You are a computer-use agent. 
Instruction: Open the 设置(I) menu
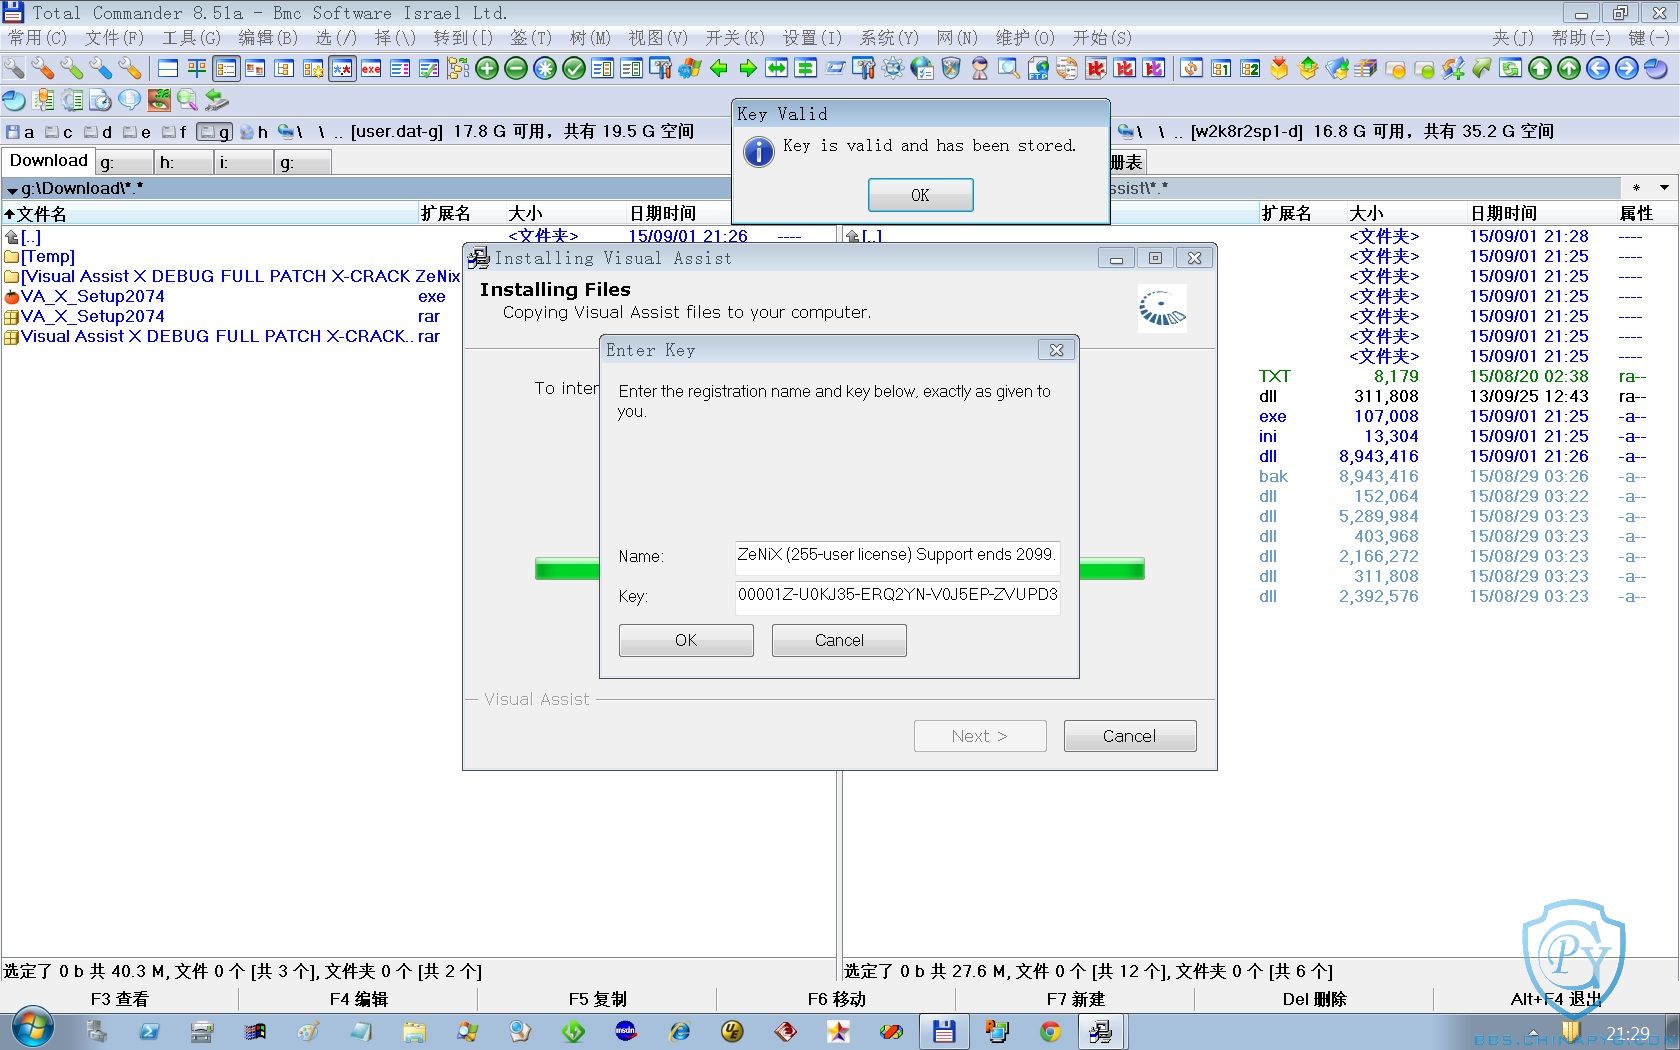point(812,38)
